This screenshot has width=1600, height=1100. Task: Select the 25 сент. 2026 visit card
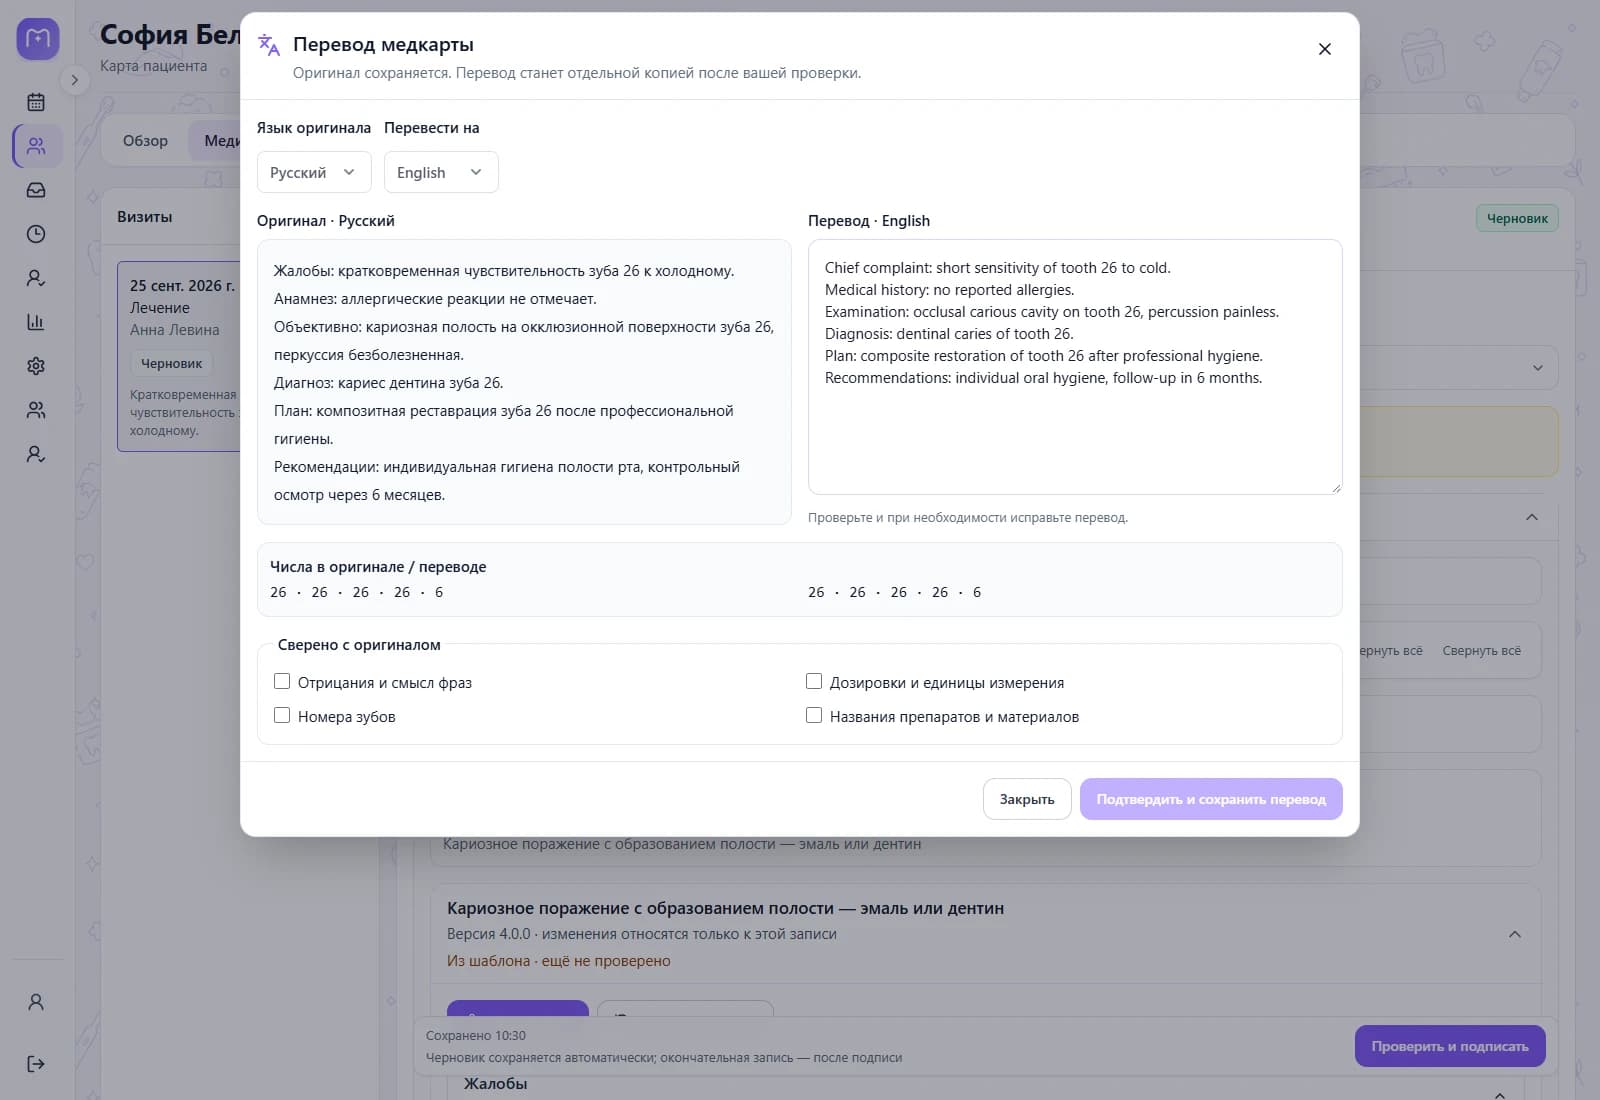[x=180, y=356]
